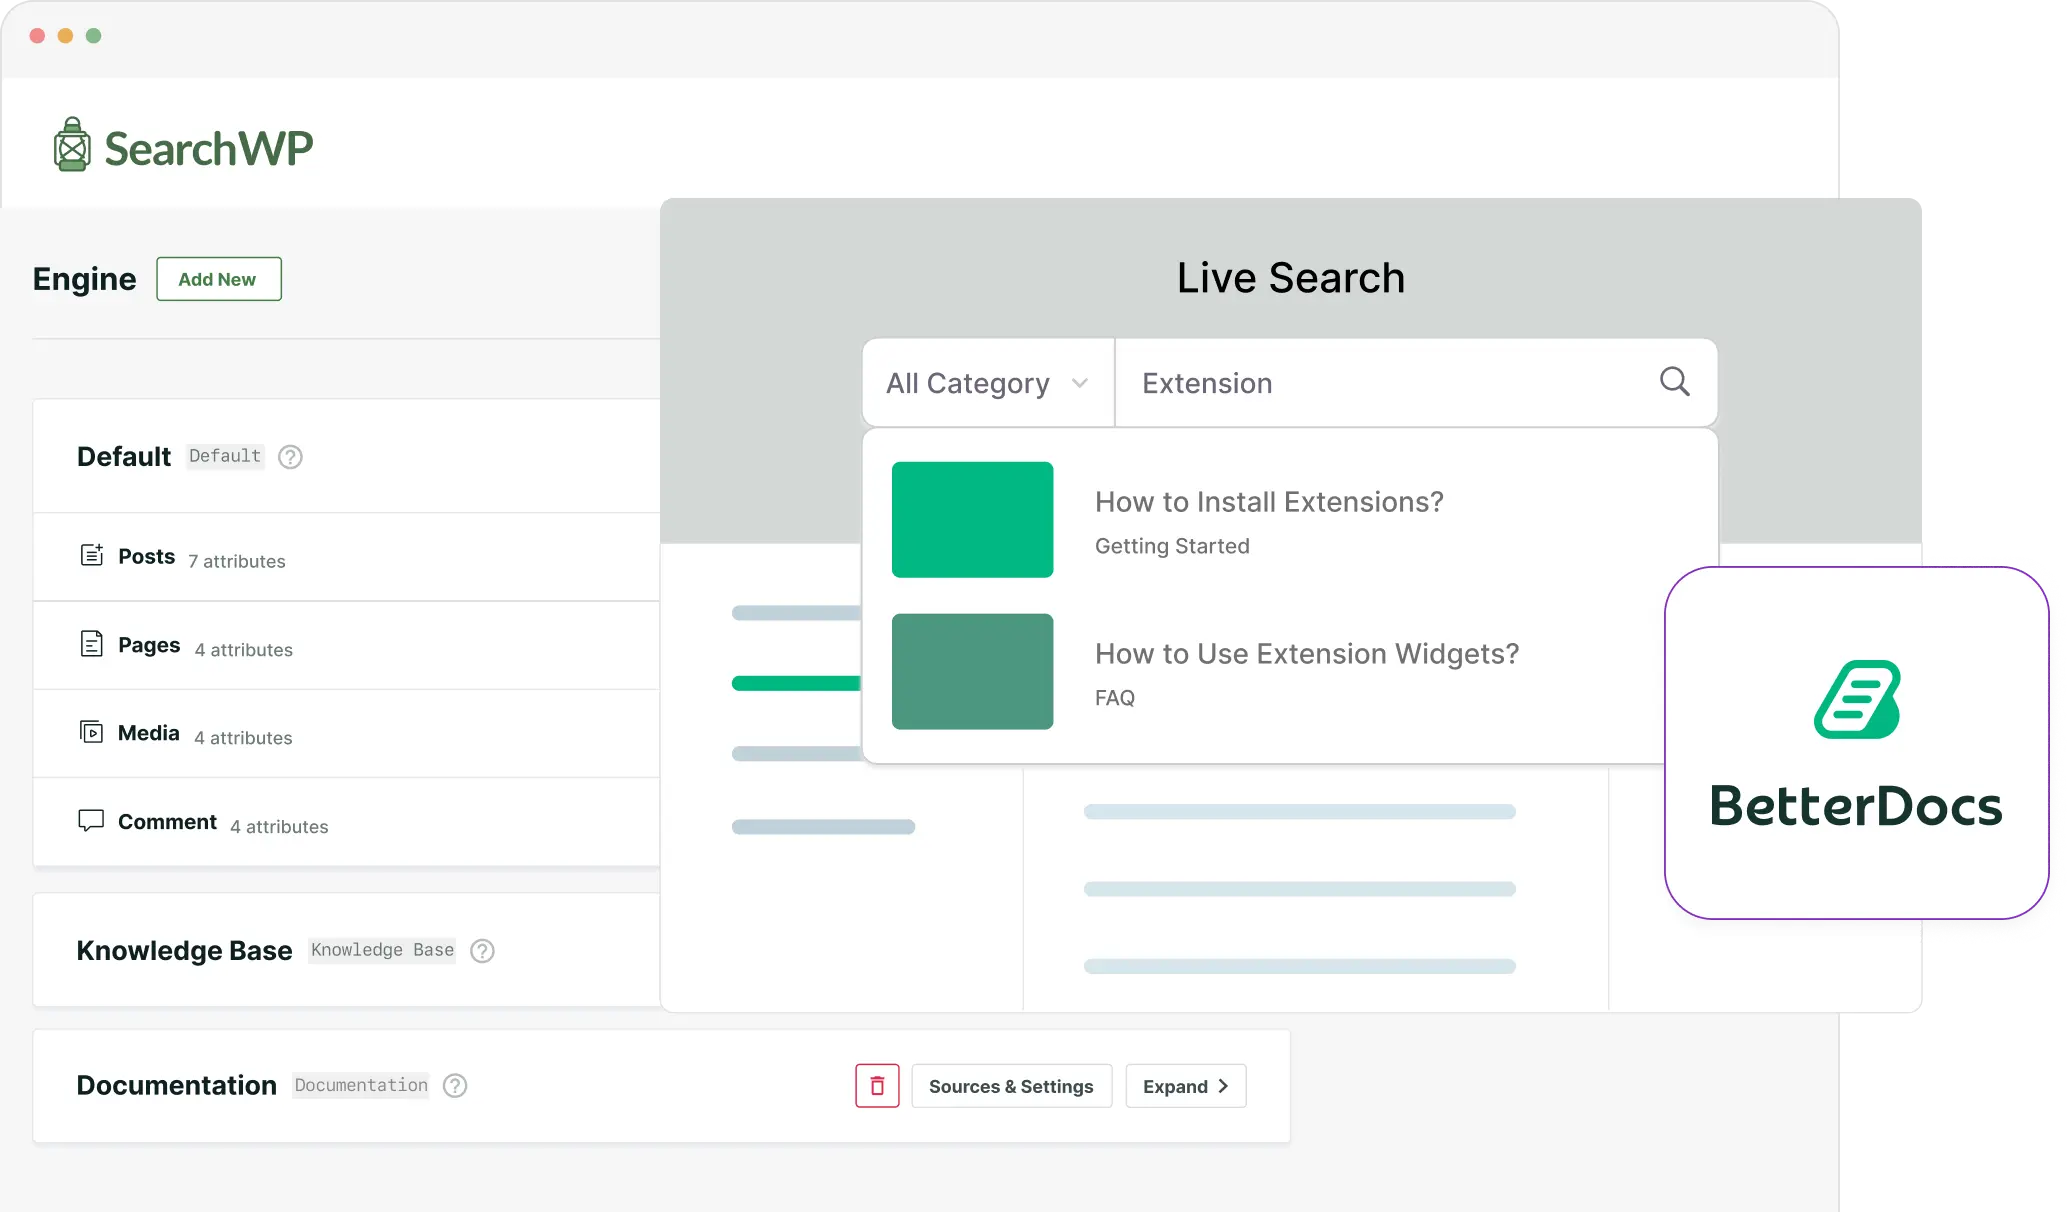Viewport: 2067px width, 1212px height.
Task: Click the Getting Started category label
Action: coord(1173,545)
